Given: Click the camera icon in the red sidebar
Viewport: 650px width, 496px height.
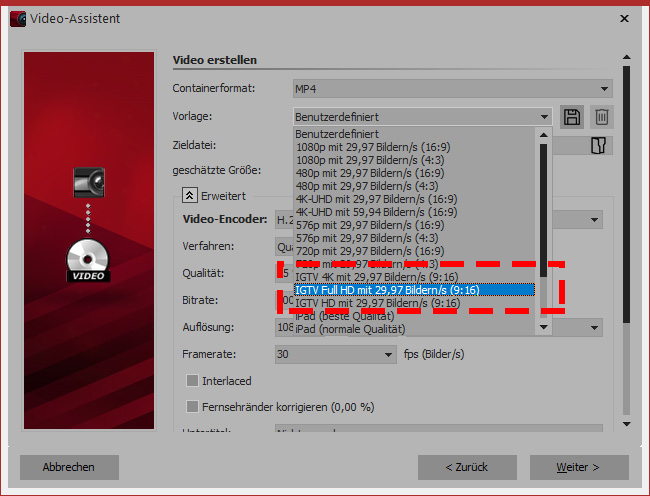Looking at the screenshot, I should tap(89, 182).
